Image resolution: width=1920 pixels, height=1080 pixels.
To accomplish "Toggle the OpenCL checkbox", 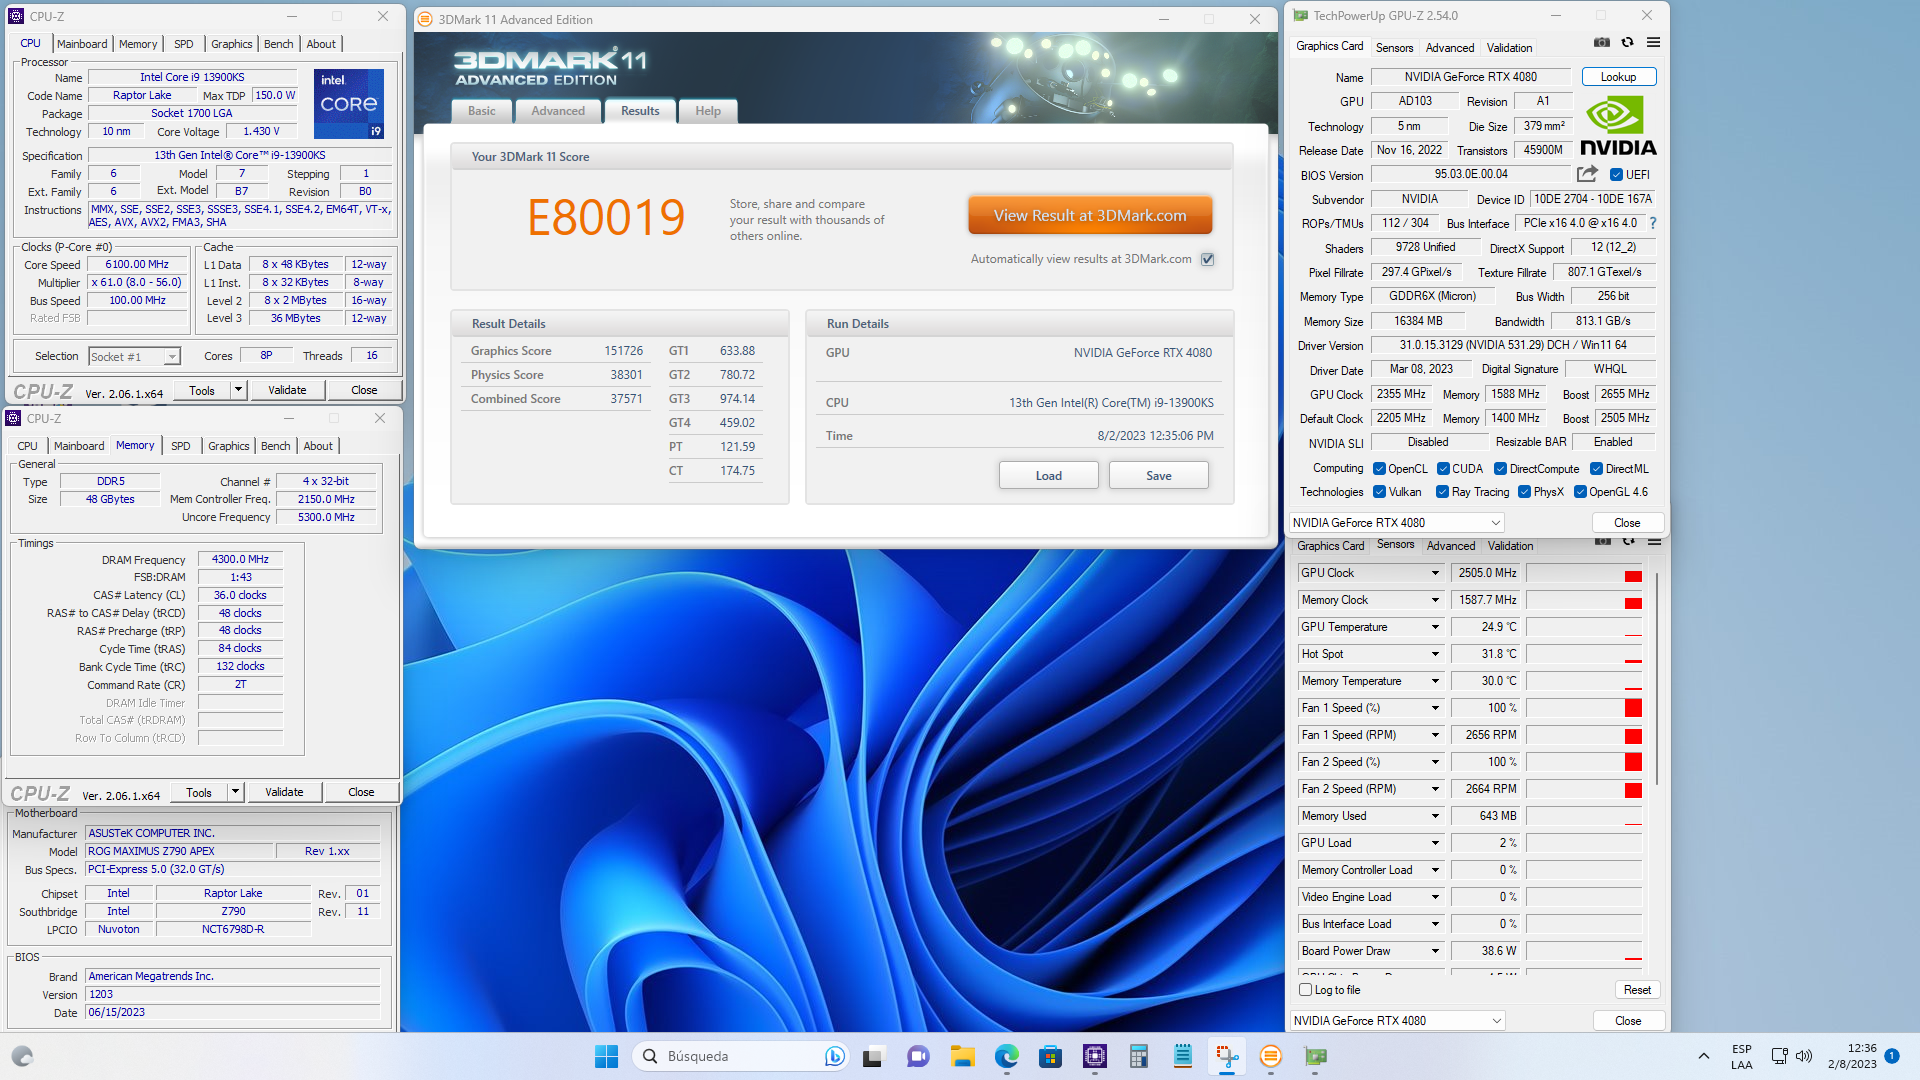I will [x=1379, y=469].
